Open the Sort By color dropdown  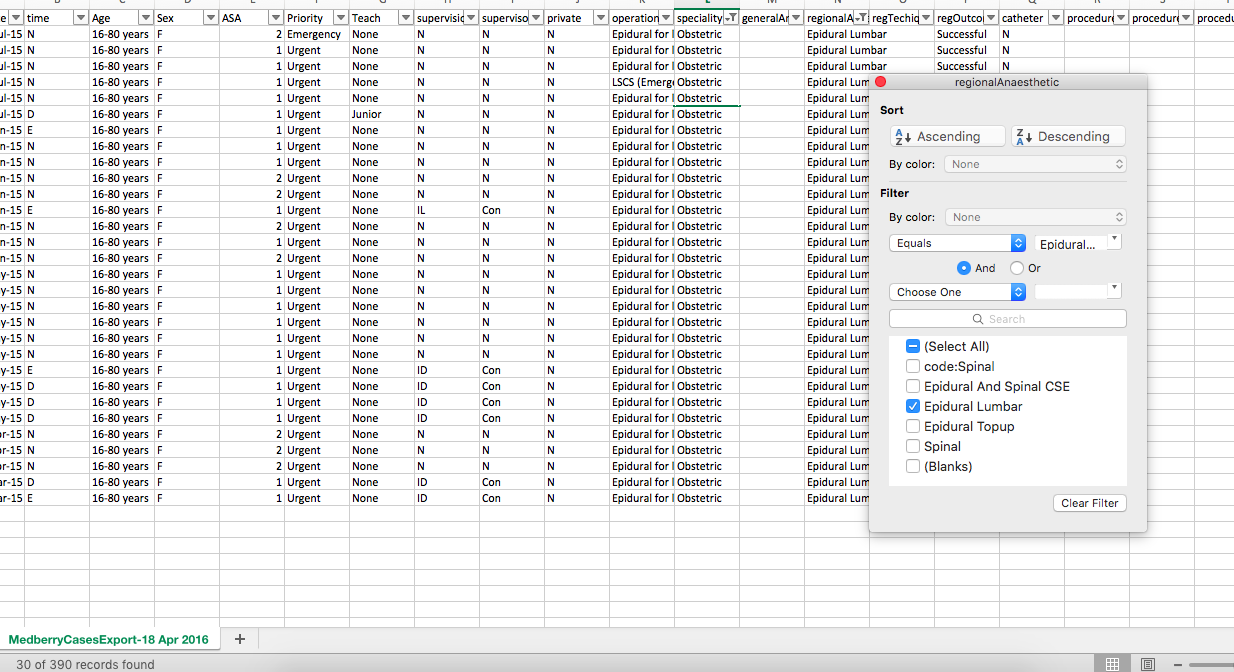point(1035,164)
